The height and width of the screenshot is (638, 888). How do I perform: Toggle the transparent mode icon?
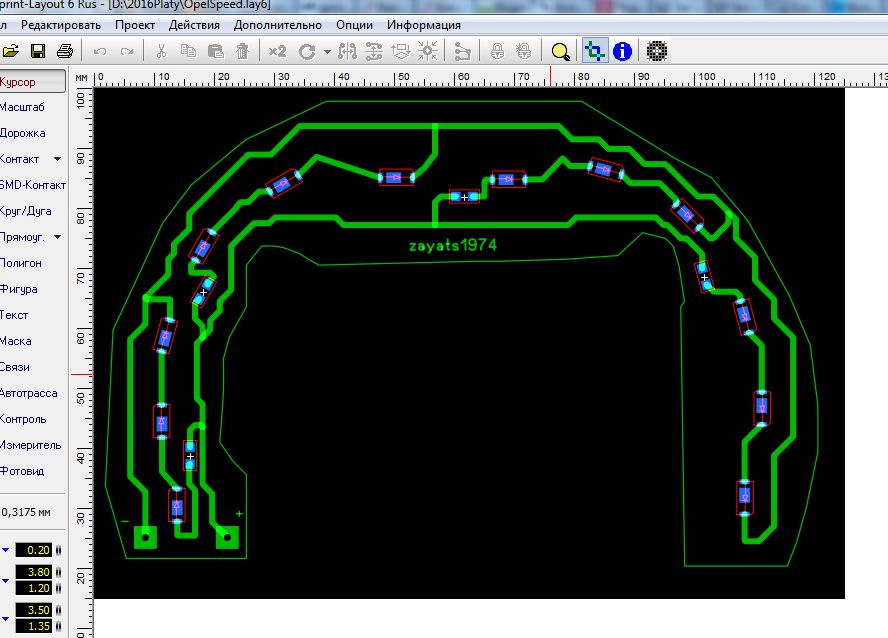click(595, 52)
